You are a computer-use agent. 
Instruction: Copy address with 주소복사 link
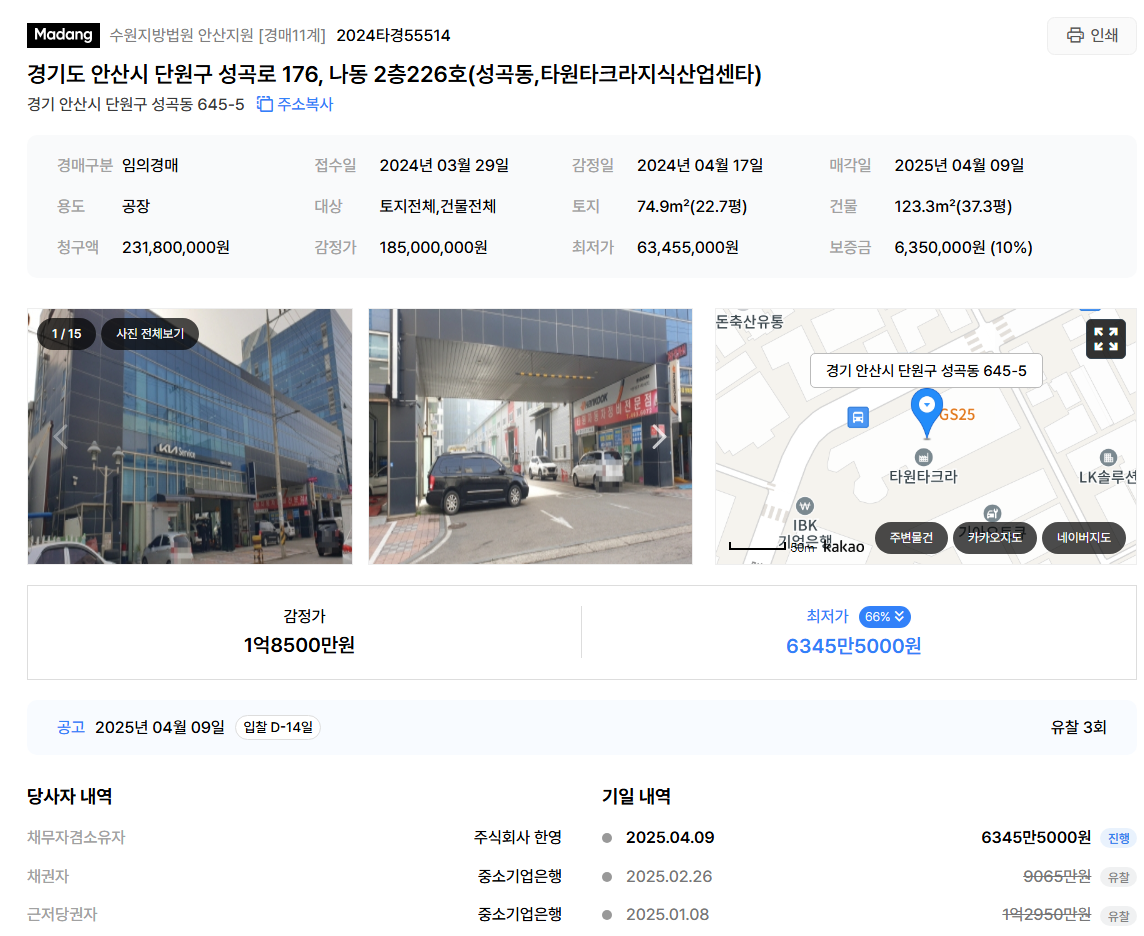click(x=295, y=104)
